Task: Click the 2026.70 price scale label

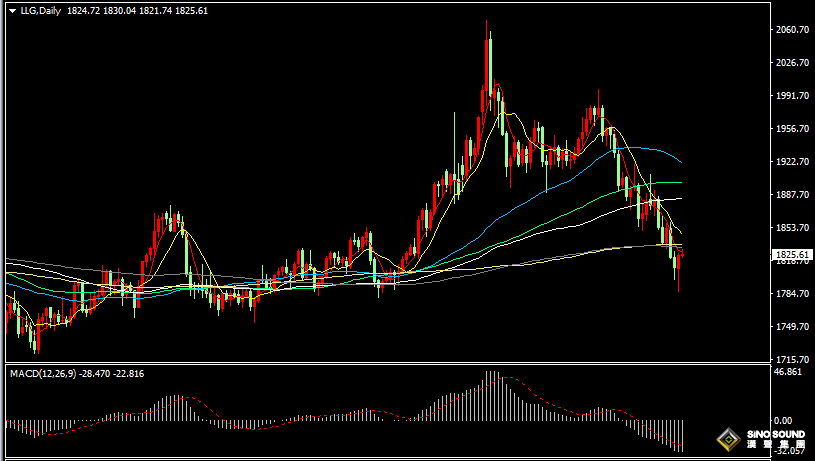Action: (x=792, y=63)
